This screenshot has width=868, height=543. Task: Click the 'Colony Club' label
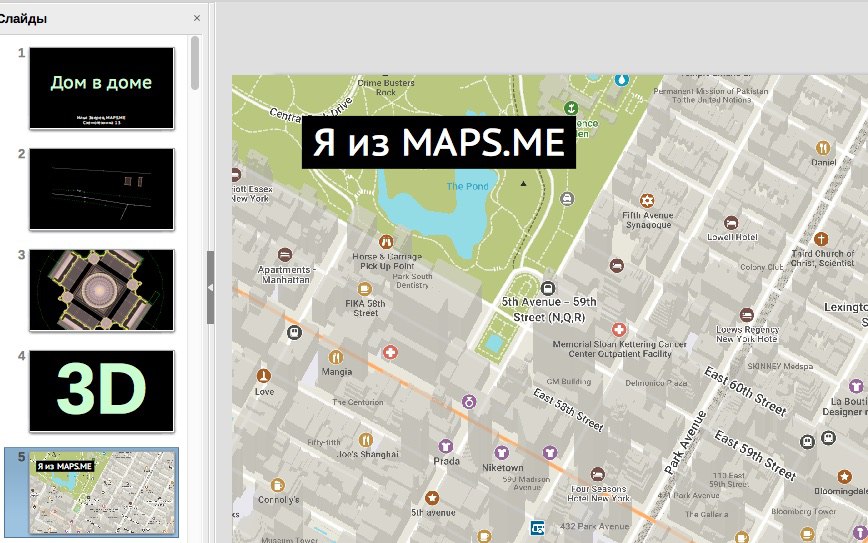pos(762,267)
